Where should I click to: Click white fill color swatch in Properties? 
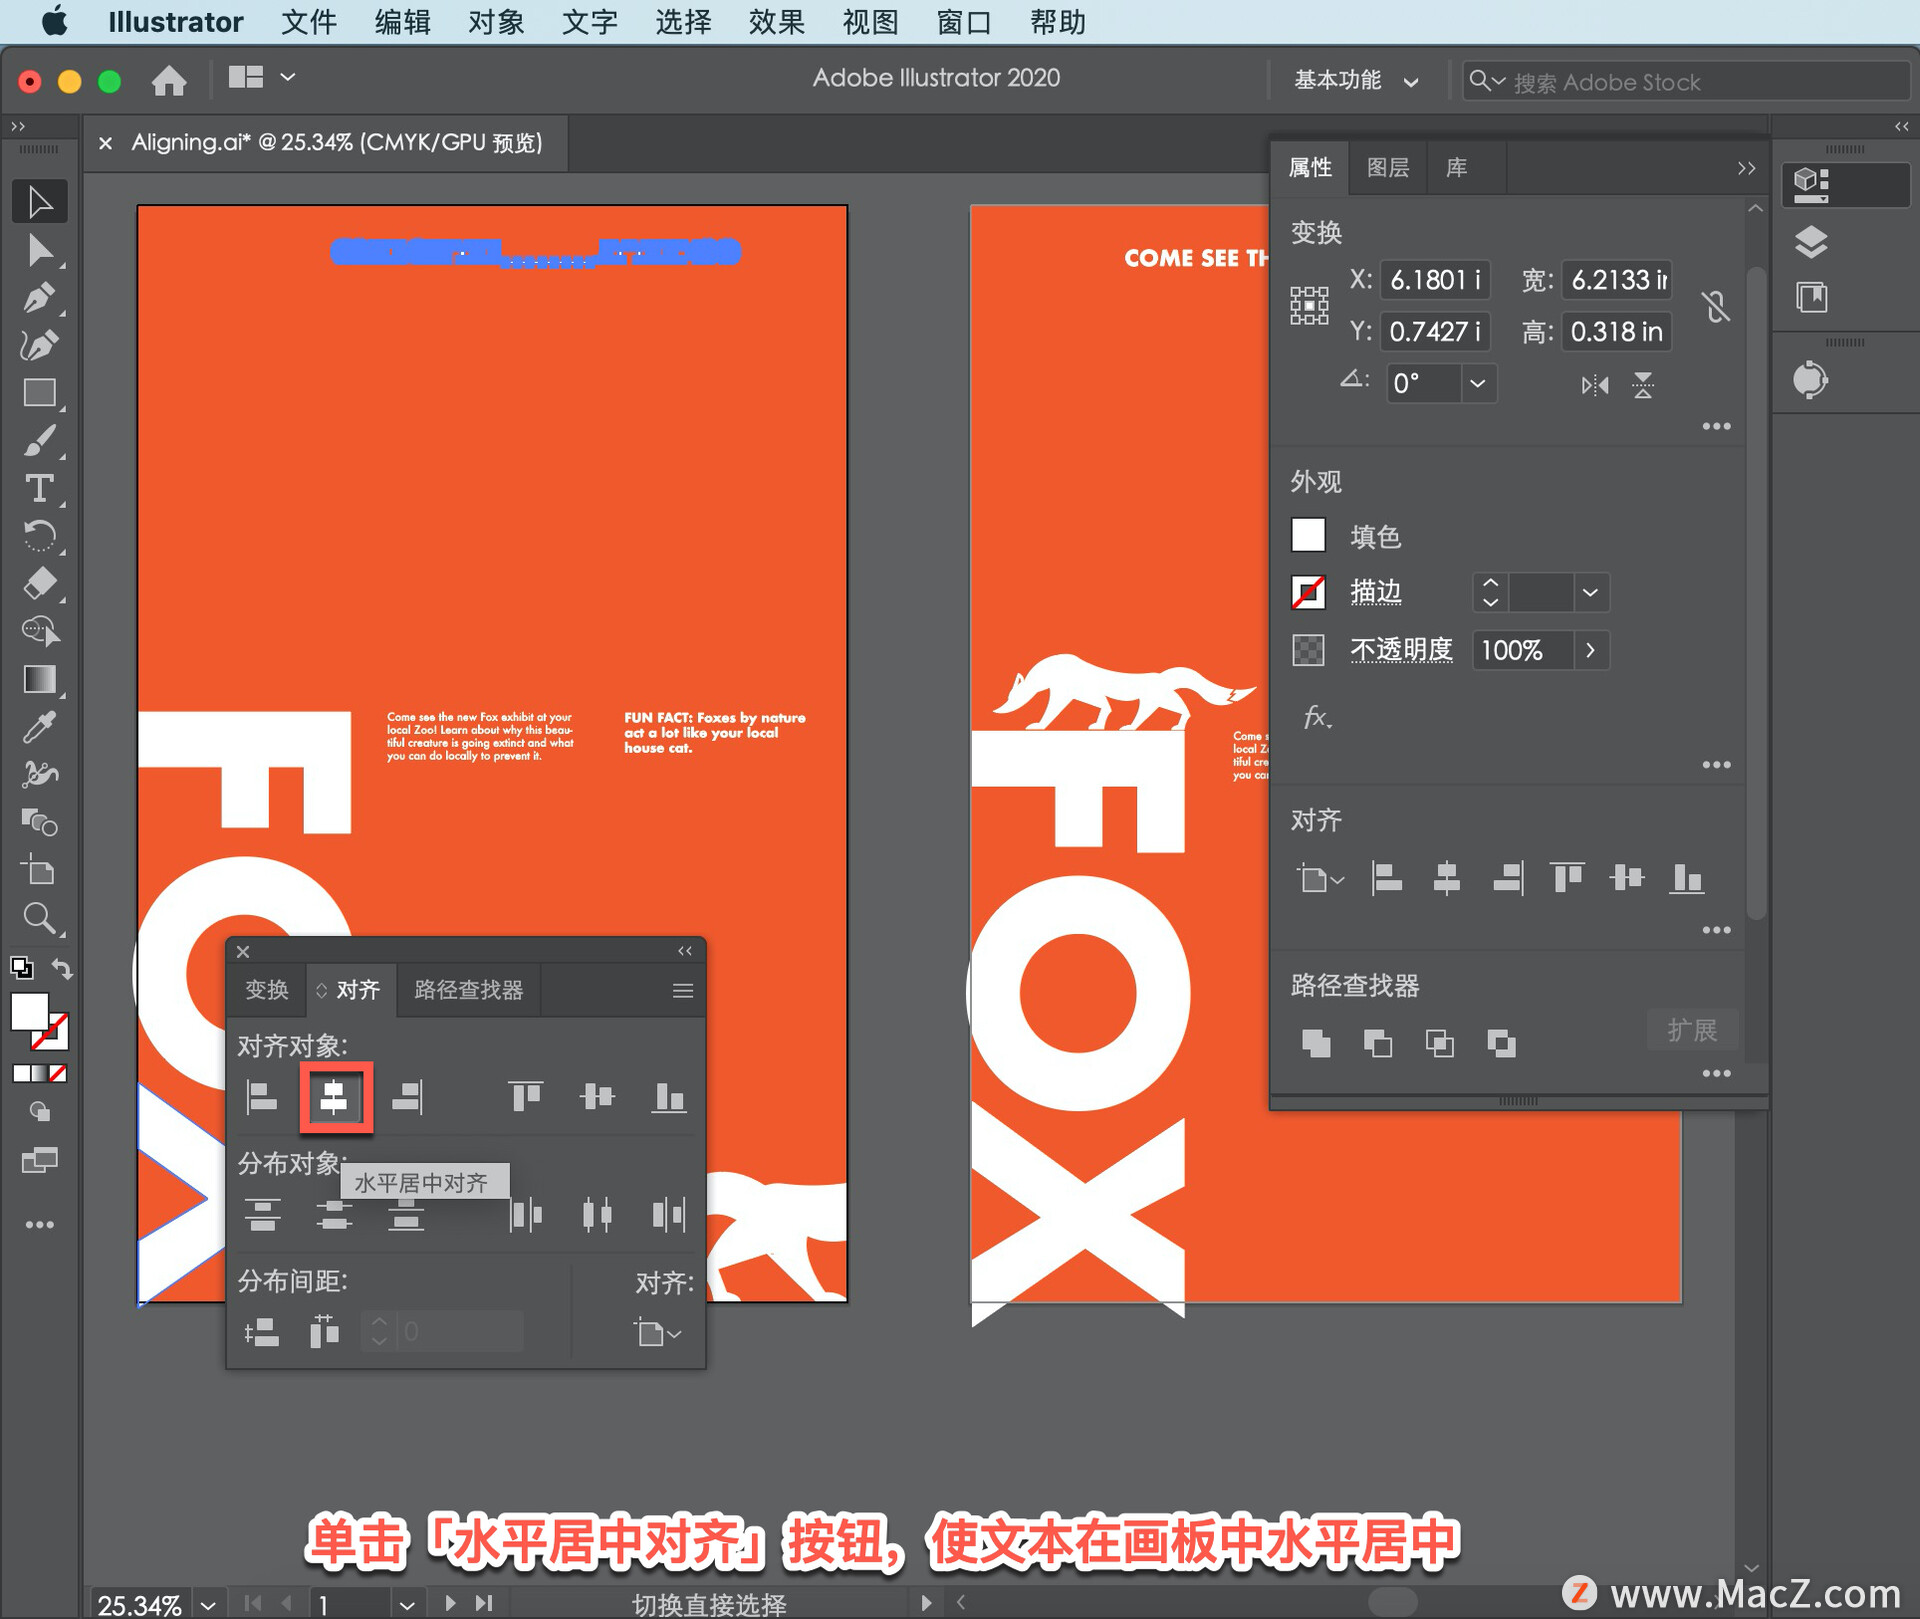[x=1308, y=535]
